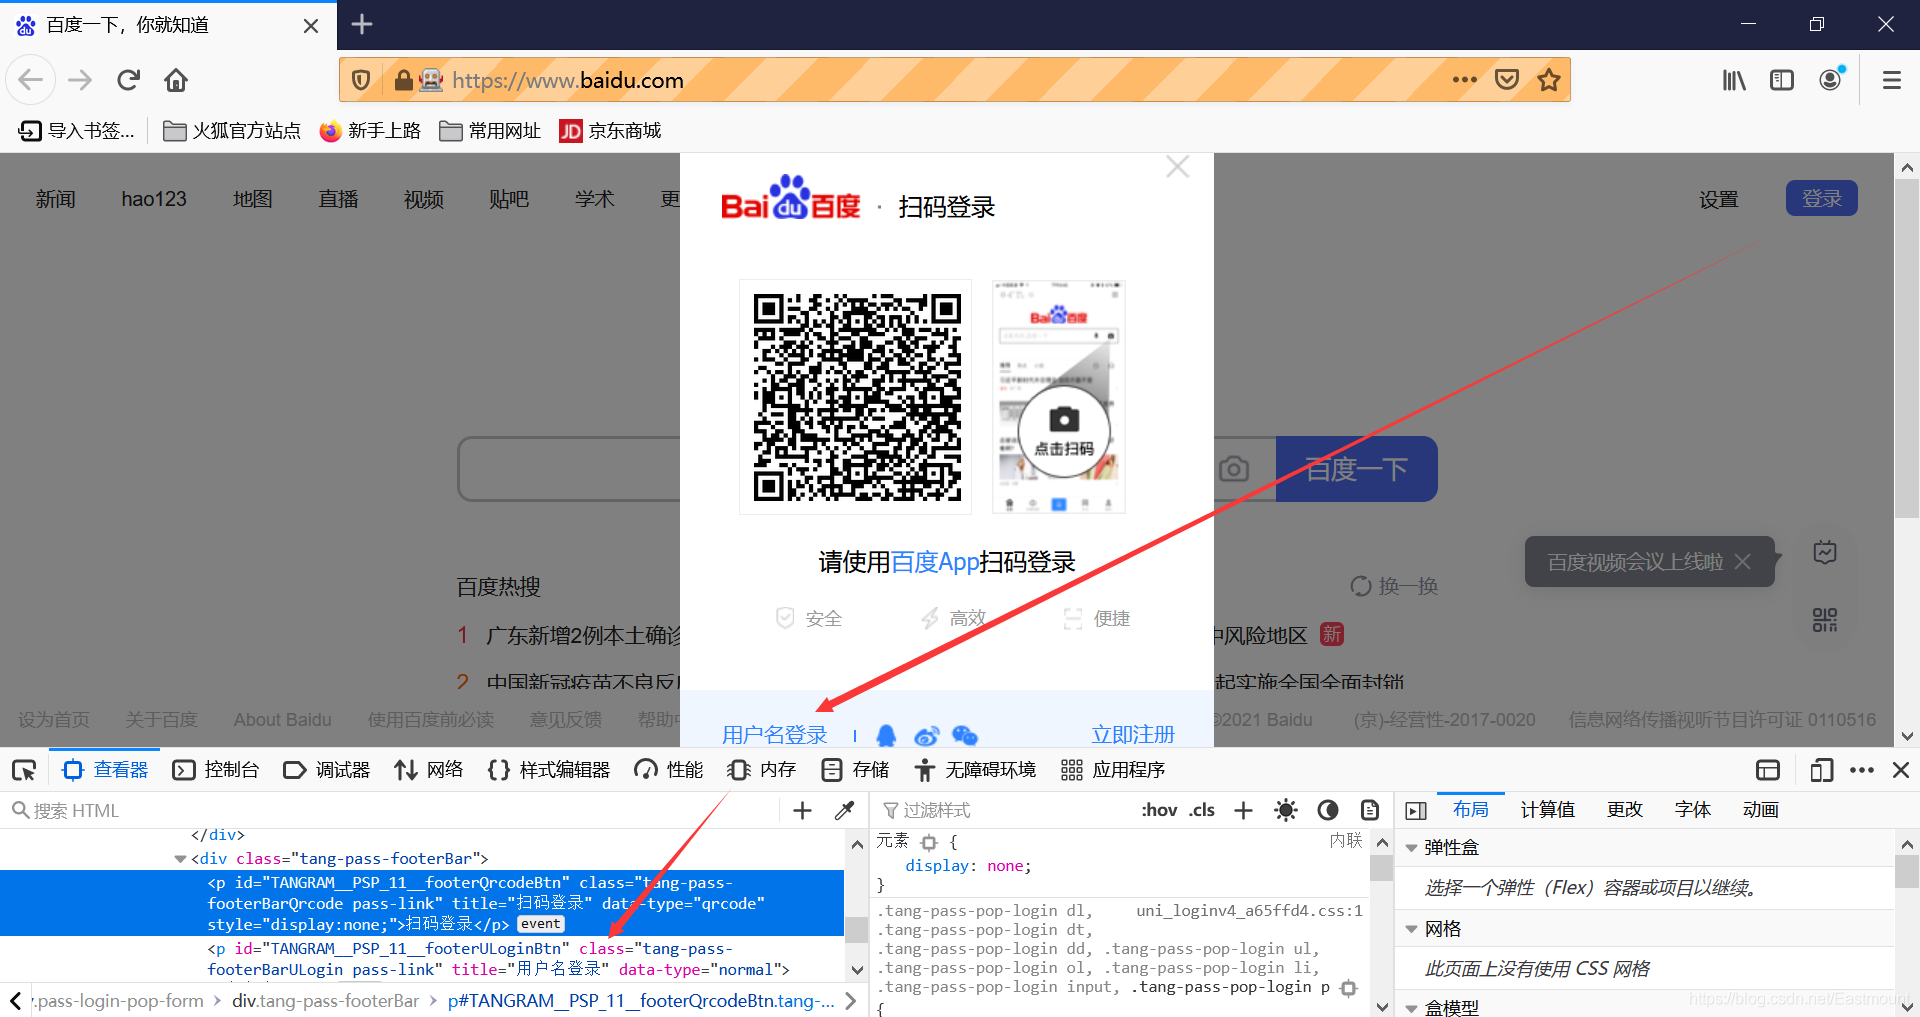The image size is (1920, 1017).
Task: Open Firefox account profile icon
Action: pyautogui.click(x=1831, y=80)
